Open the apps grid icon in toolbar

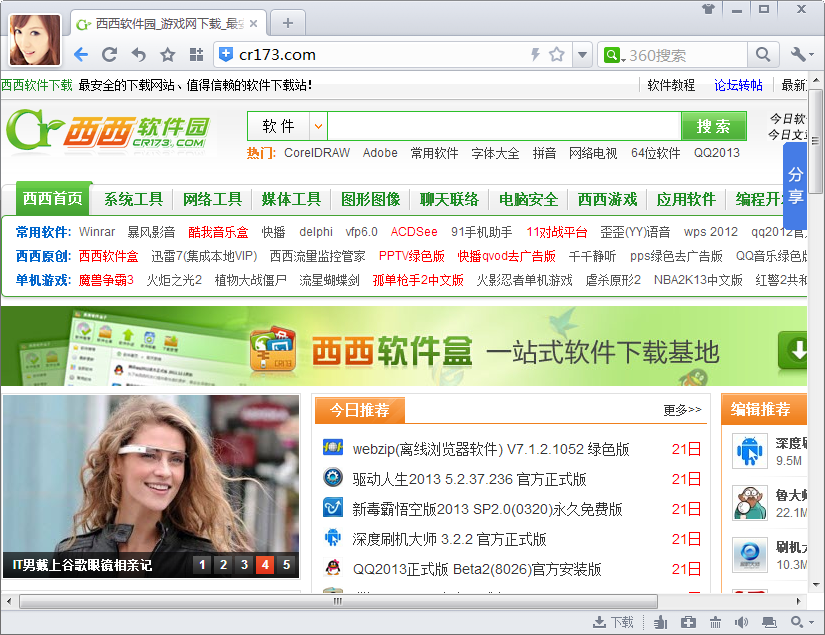(196, 54)
